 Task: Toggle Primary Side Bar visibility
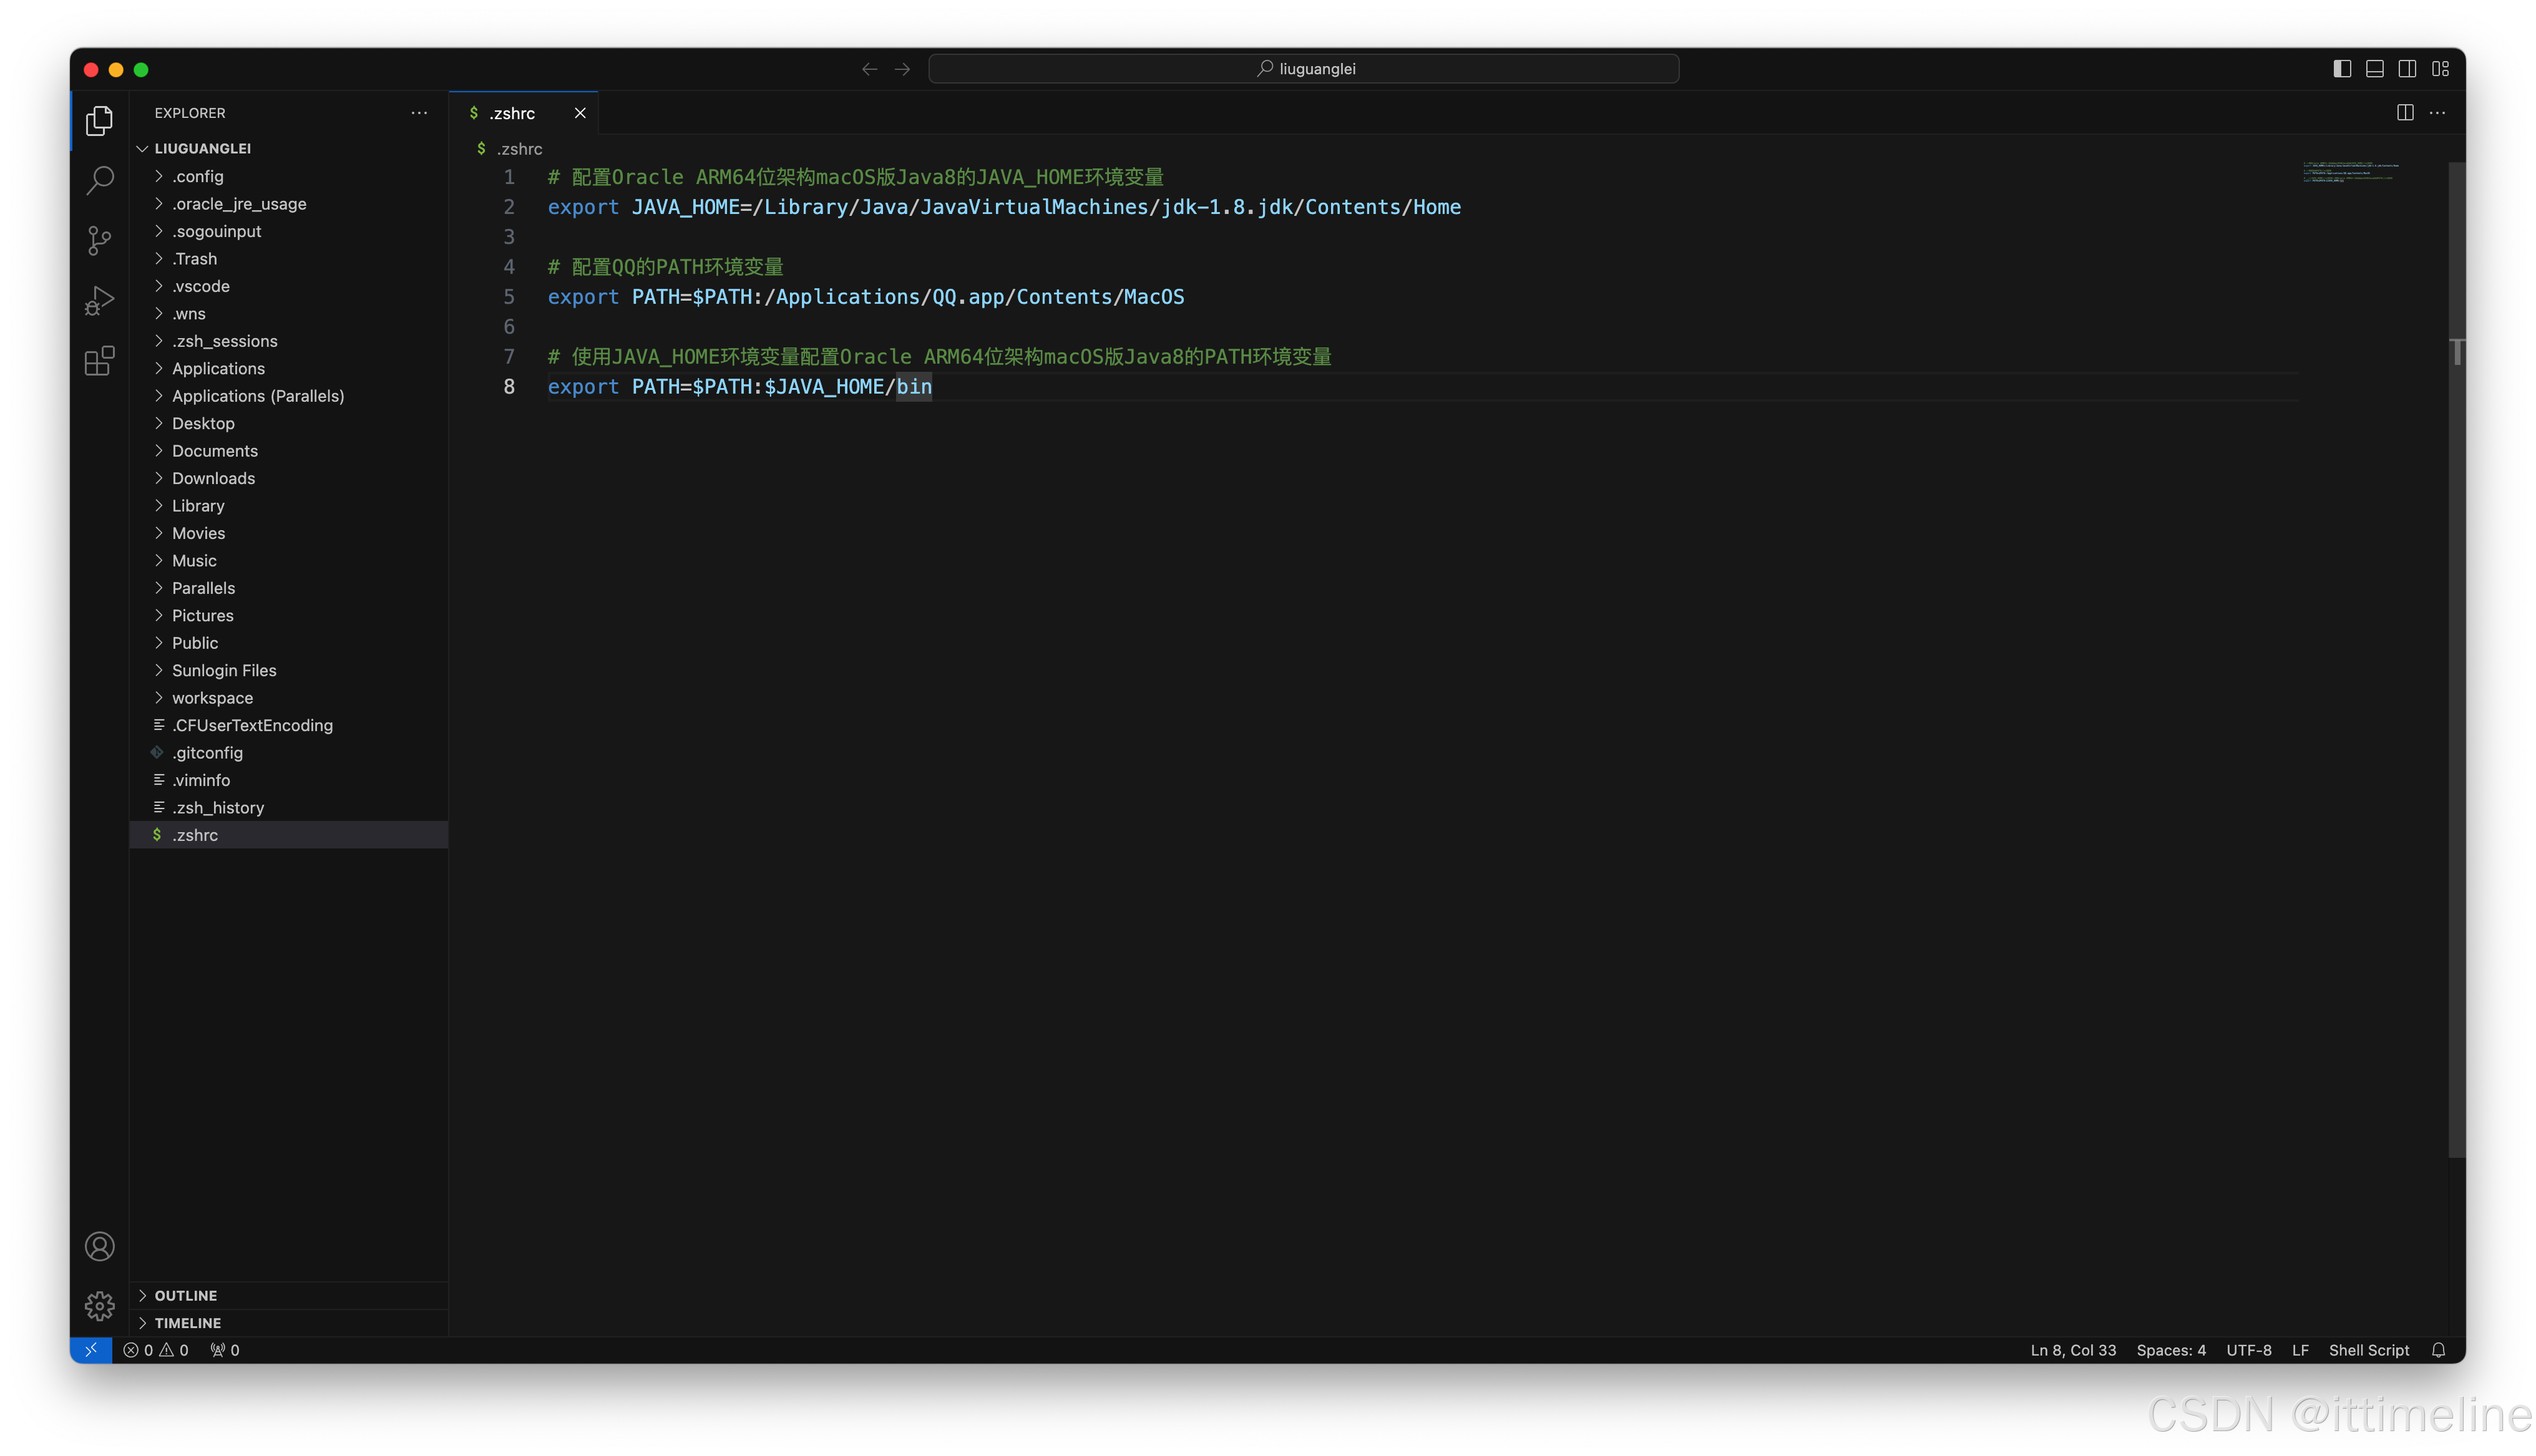[x=2342, y=69]
